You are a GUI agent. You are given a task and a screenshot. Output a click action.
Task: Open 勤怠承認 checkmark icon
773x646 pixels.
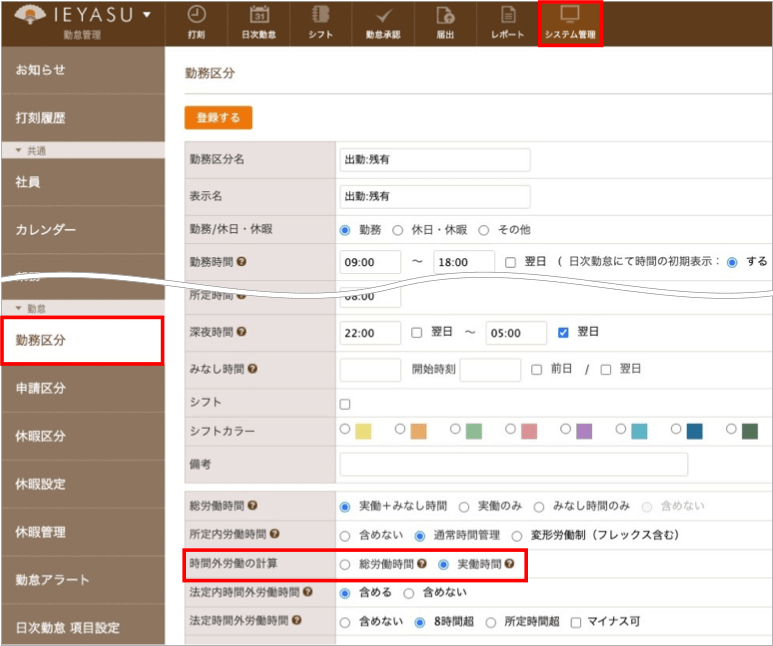pyautogui.click(x=383, y=16)
